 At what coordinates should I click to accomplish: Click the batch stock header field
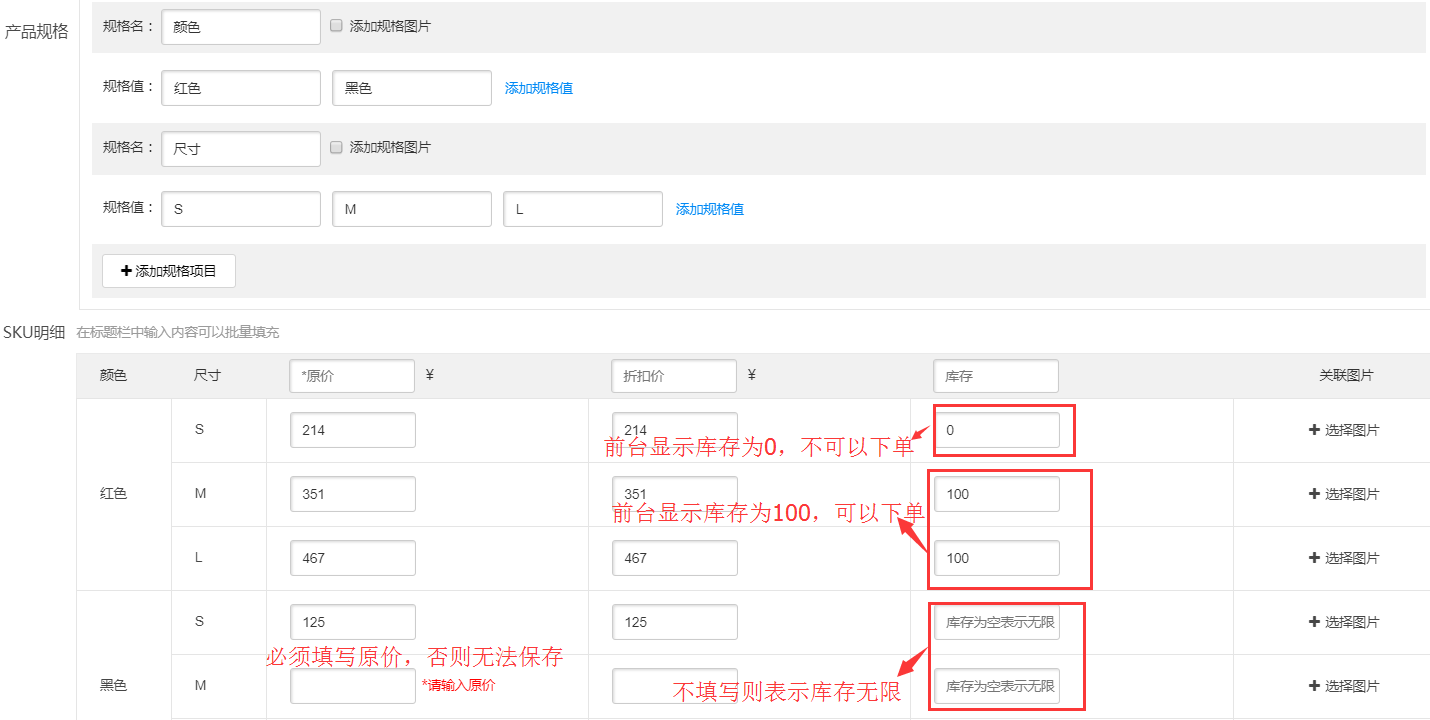(995, 376)
